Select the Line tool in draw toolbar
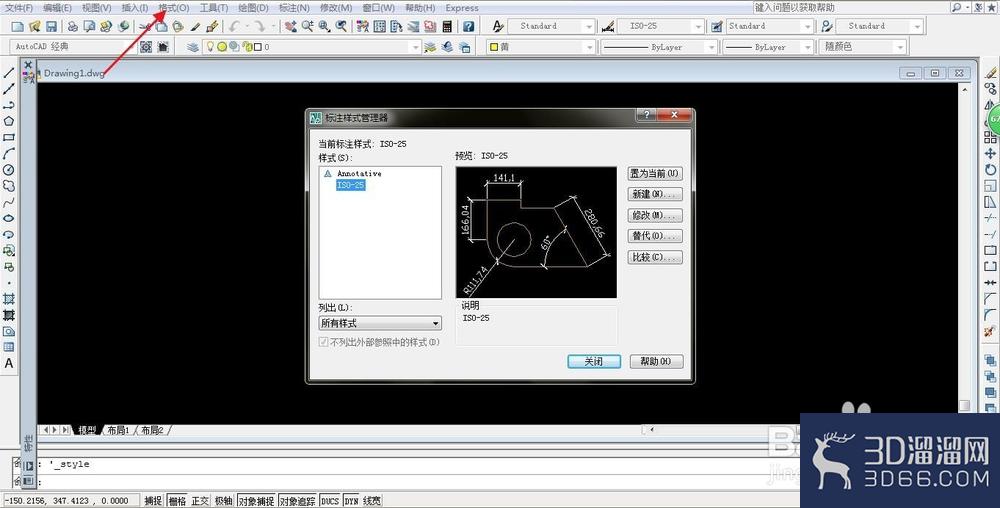 (9, 73)
